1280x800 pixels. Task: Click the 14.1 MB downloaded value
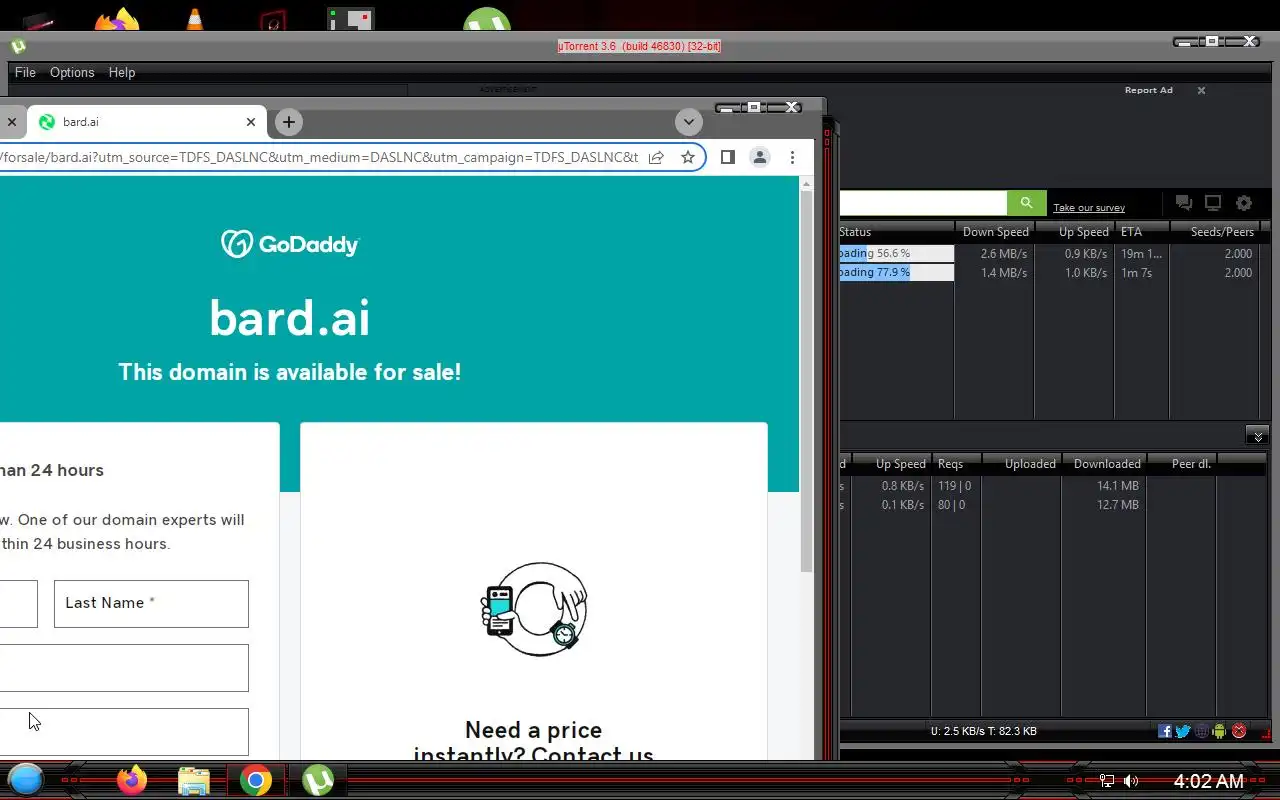[x=1117, y=486]
